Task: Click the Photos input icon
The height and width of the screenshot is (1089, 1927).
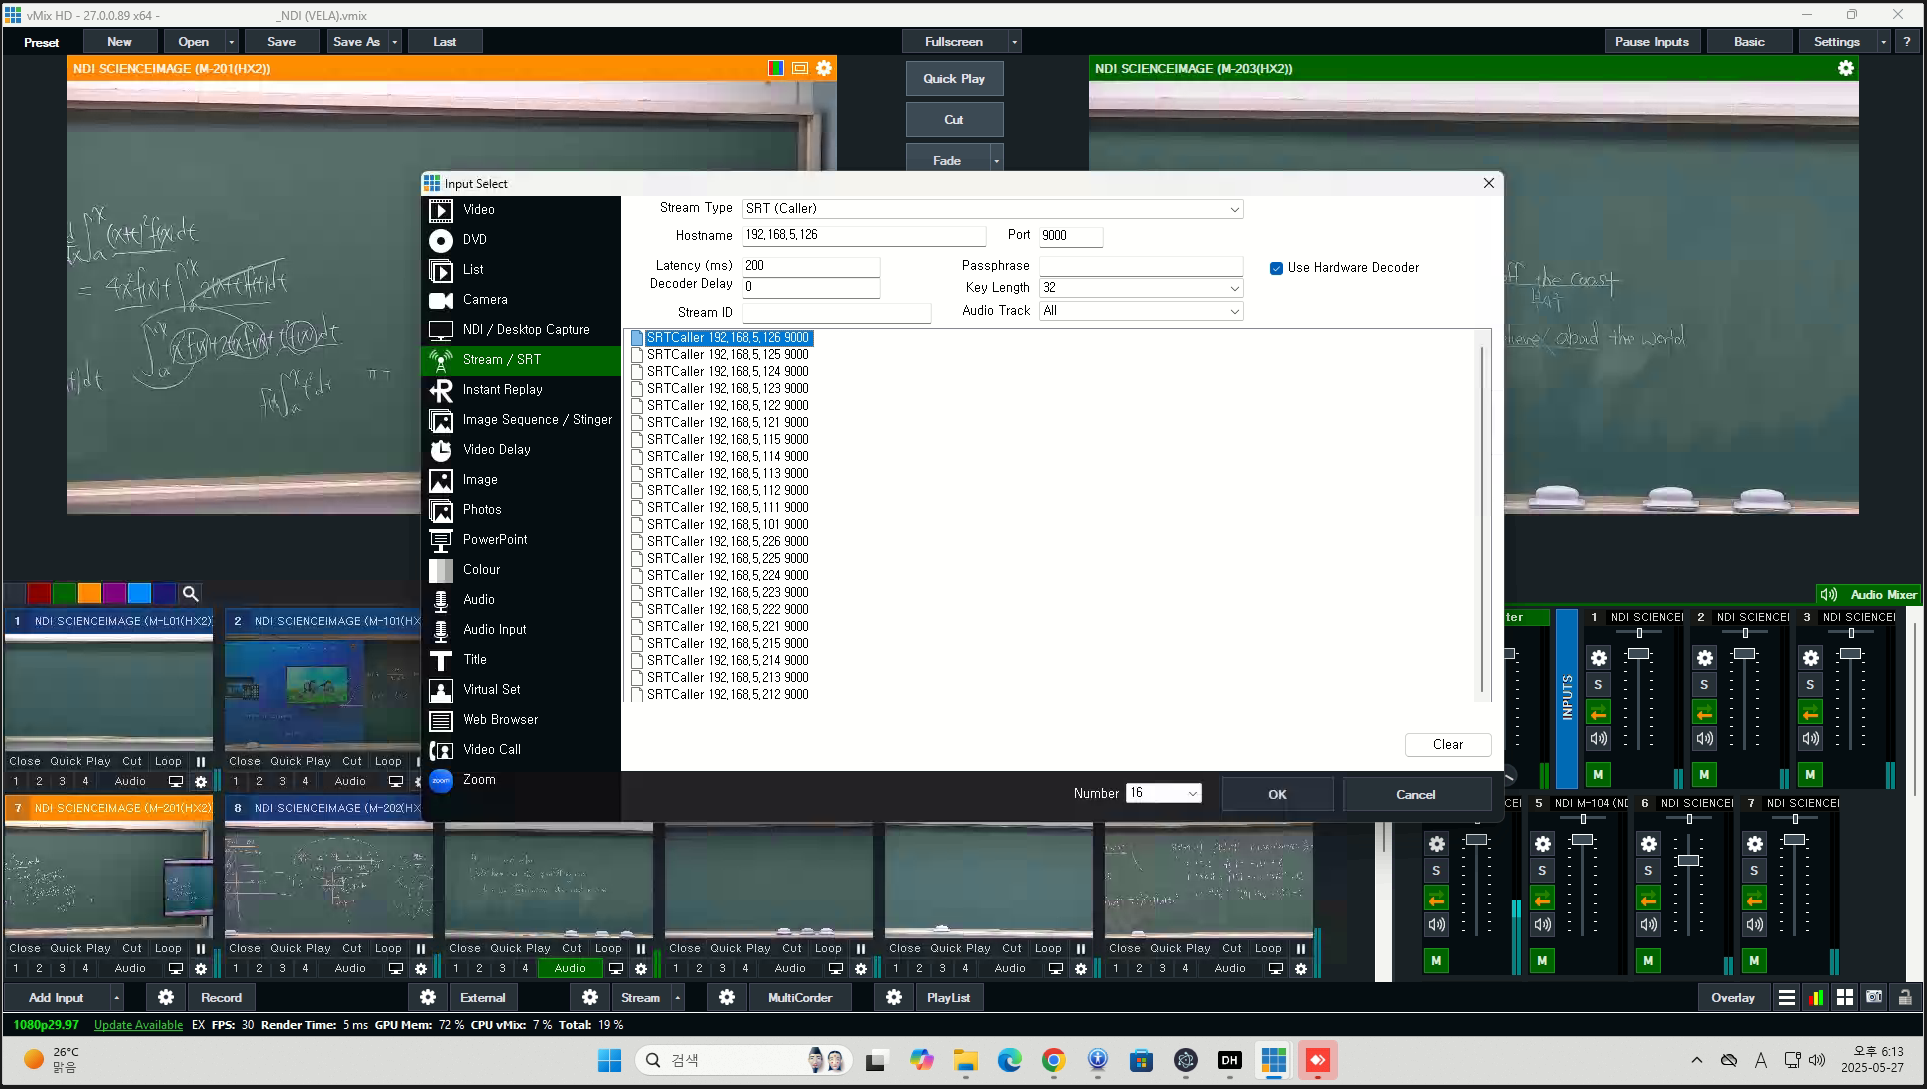Action: pyautogui.click(x=441, y=510)
